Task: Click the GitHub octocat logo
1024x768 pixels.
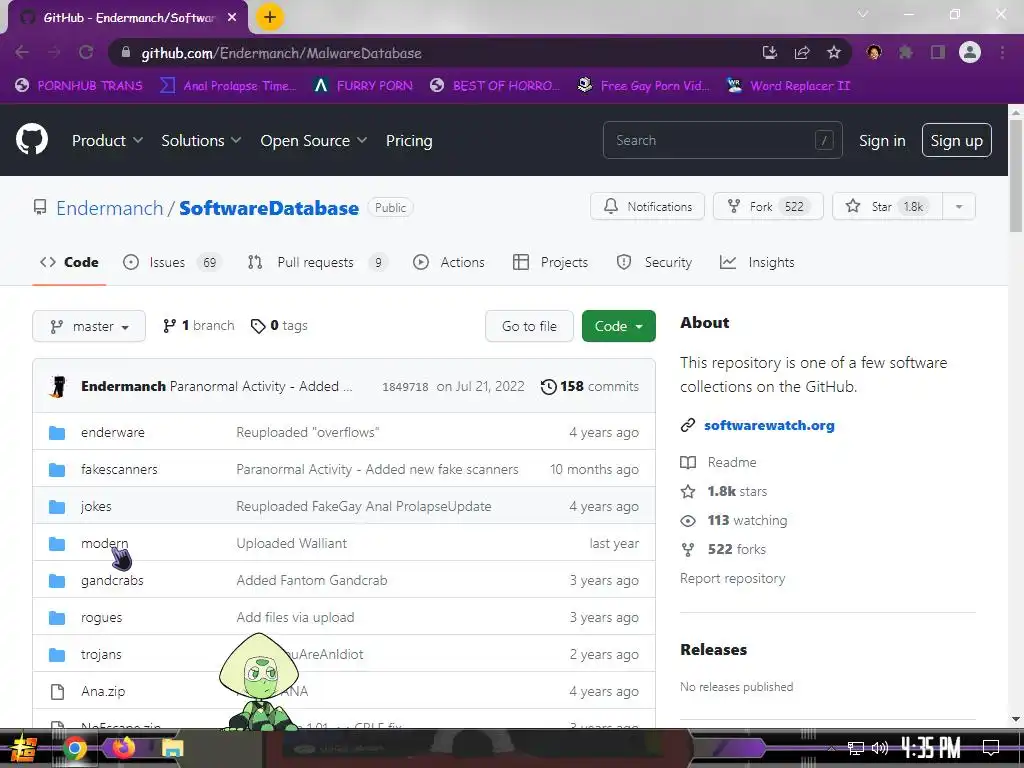Action: 32,139
